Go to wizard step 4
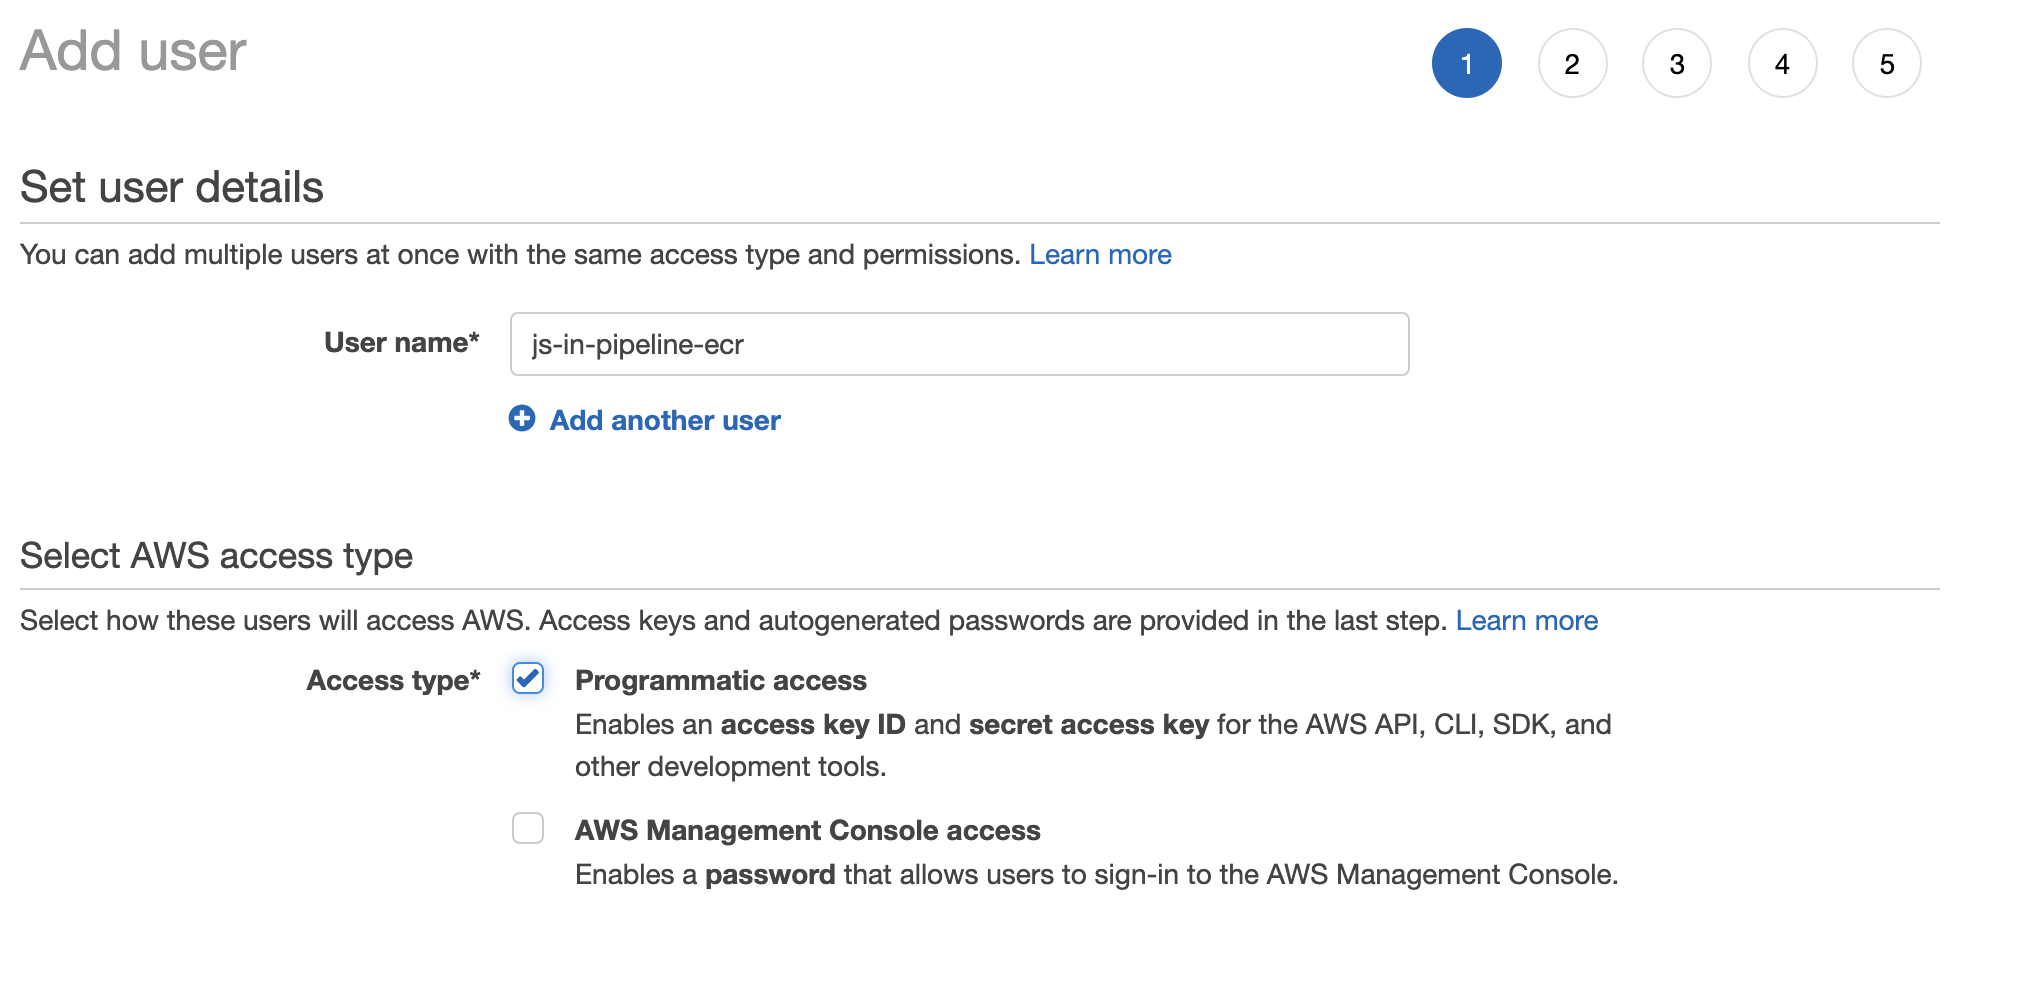This screenshot has height=998, width=2030. [x=1782, y=63]
